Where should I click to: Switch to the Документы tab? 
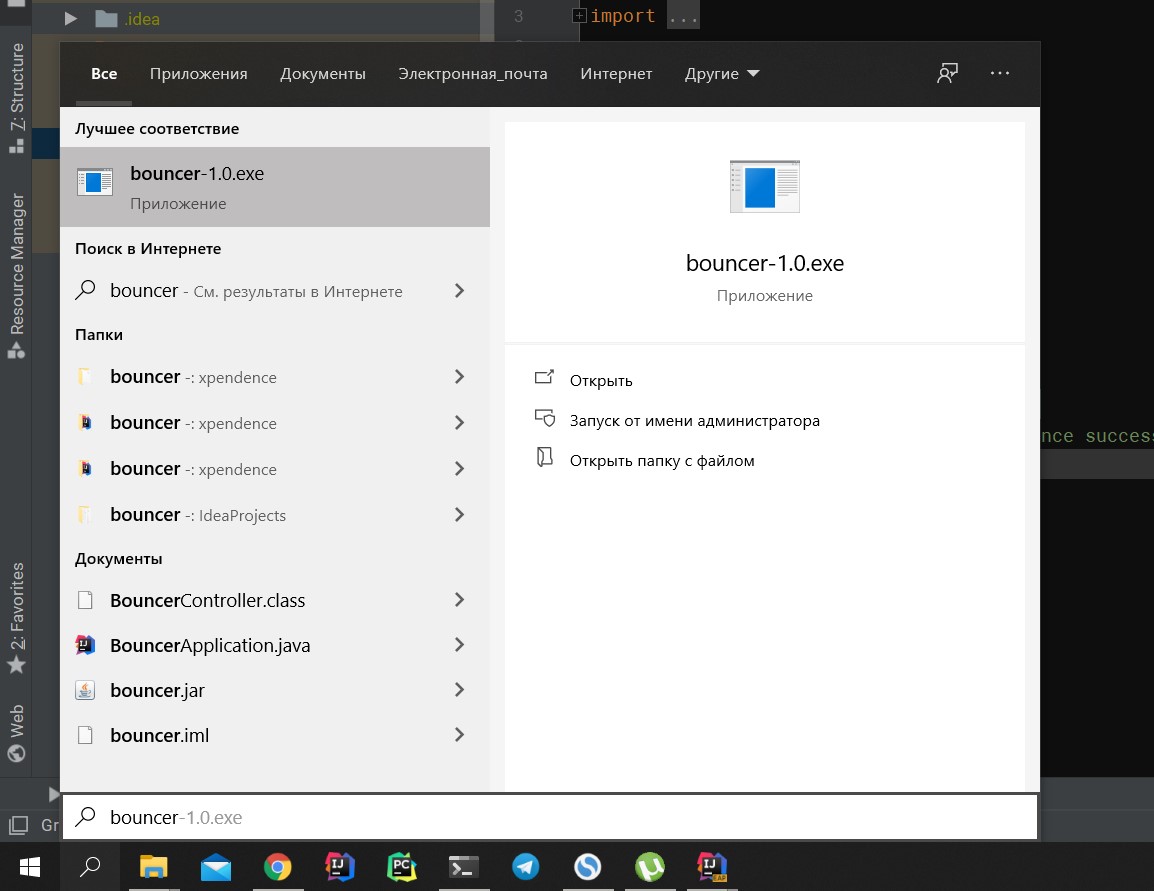[322, 74]
